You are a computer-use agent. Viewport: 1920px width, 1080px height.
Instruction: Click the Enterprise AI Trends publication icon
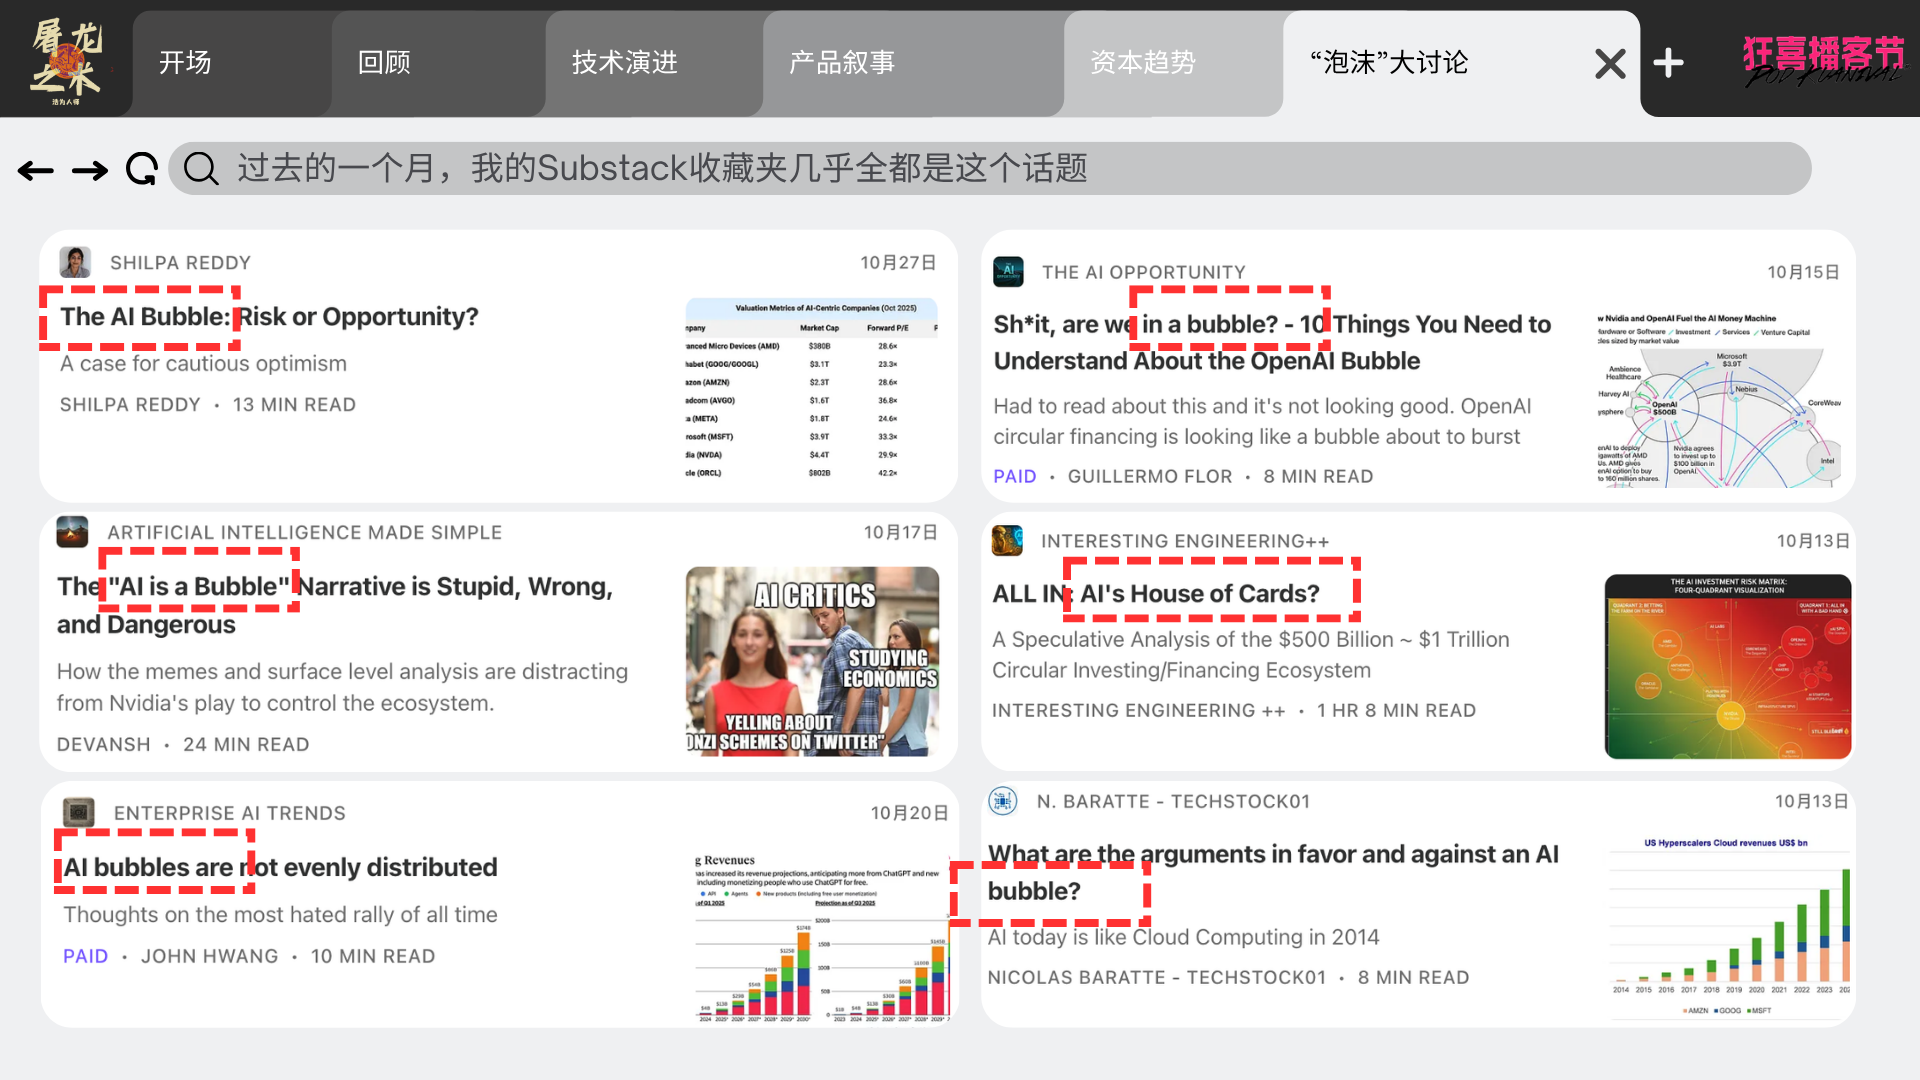(x=78, y=812)
